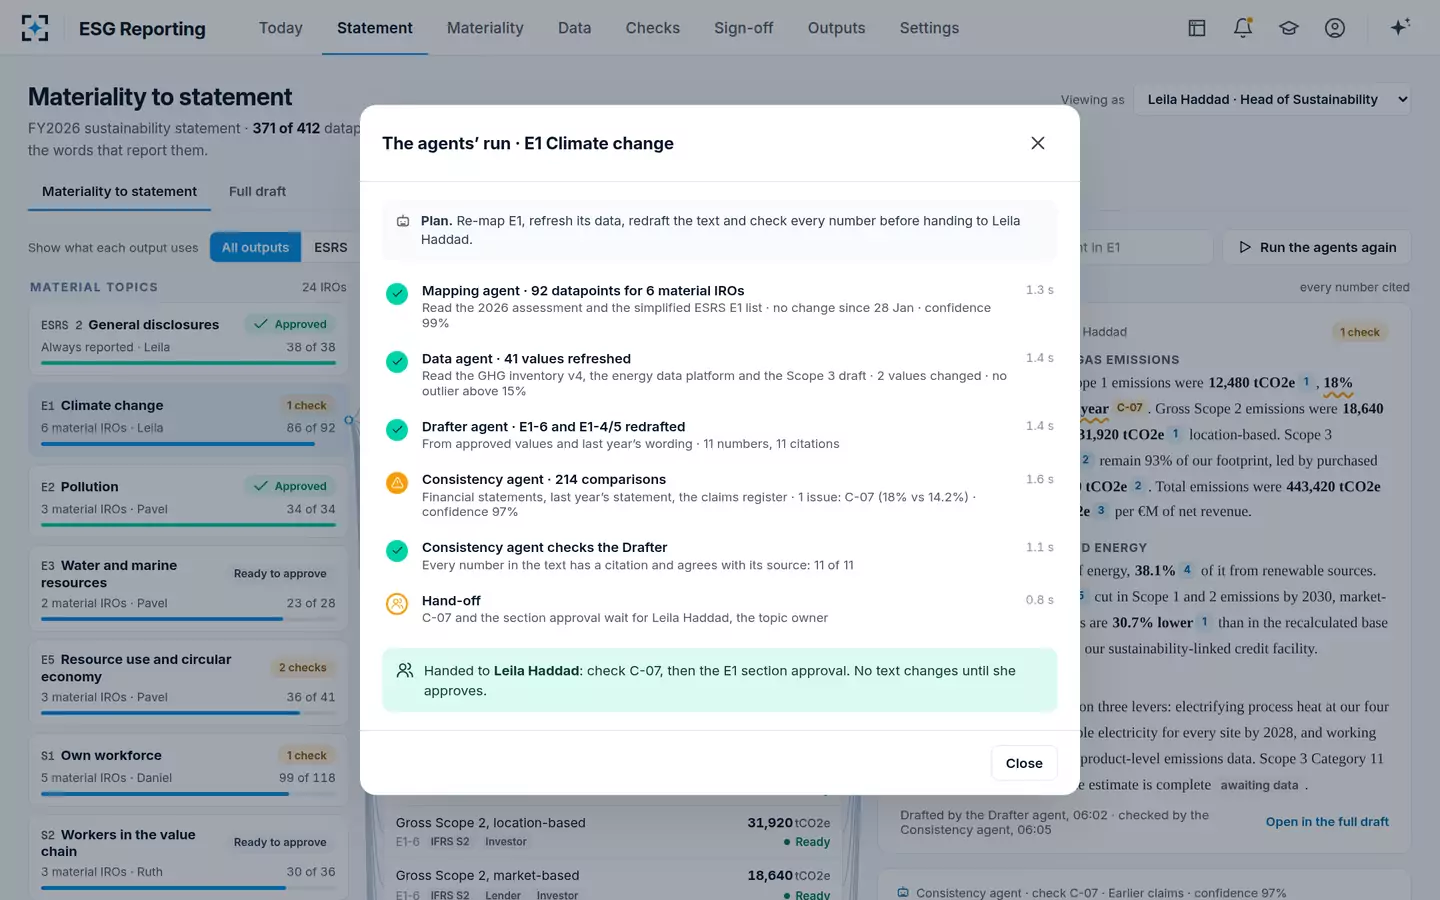
Task: Click the '1 check' badge on S1 Own workforce
Action: [x=306, y=756]
